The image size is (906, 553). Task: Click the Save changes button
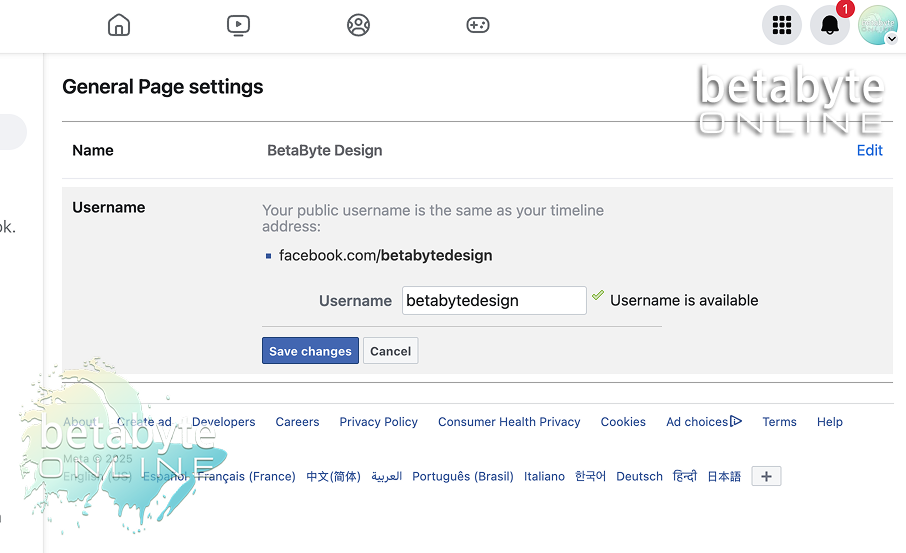(x=310, y=351)
